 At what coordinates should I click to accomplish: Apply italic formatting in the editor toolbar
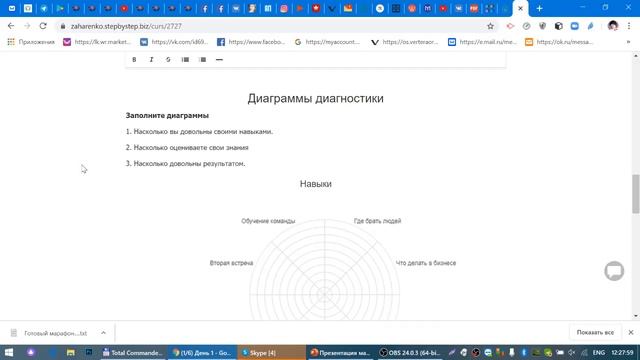click(x=151, y=60)
